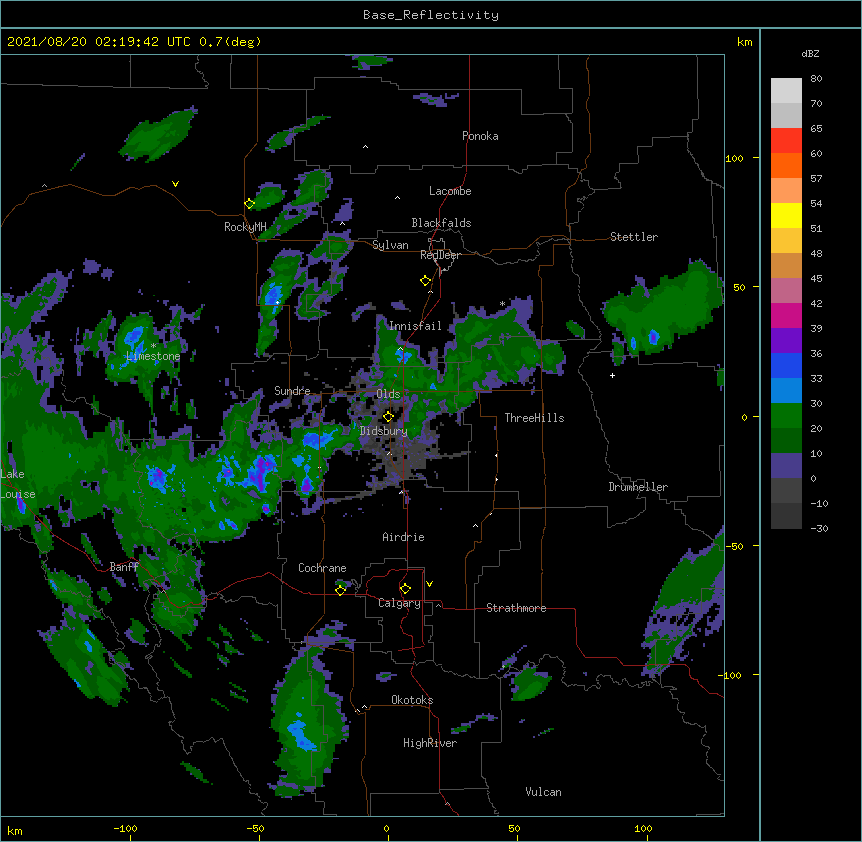Select the Stettler label
The width and height of the screenshot is (862, 842).
click(634, 237)
